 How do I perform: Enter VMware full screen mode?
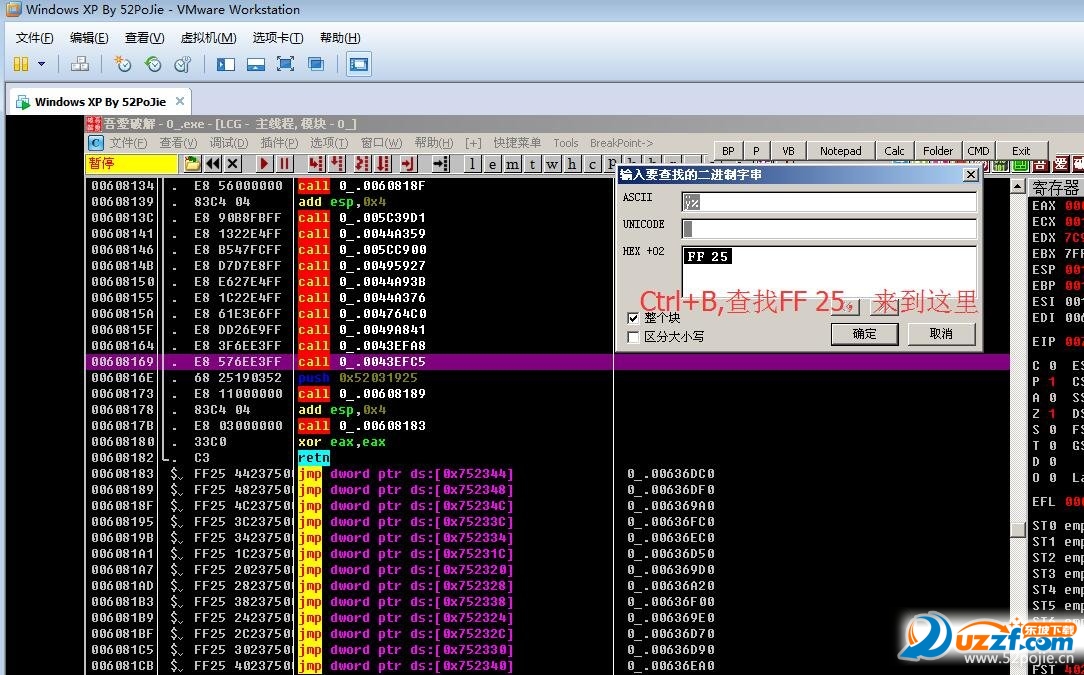(x=286, y=64)
